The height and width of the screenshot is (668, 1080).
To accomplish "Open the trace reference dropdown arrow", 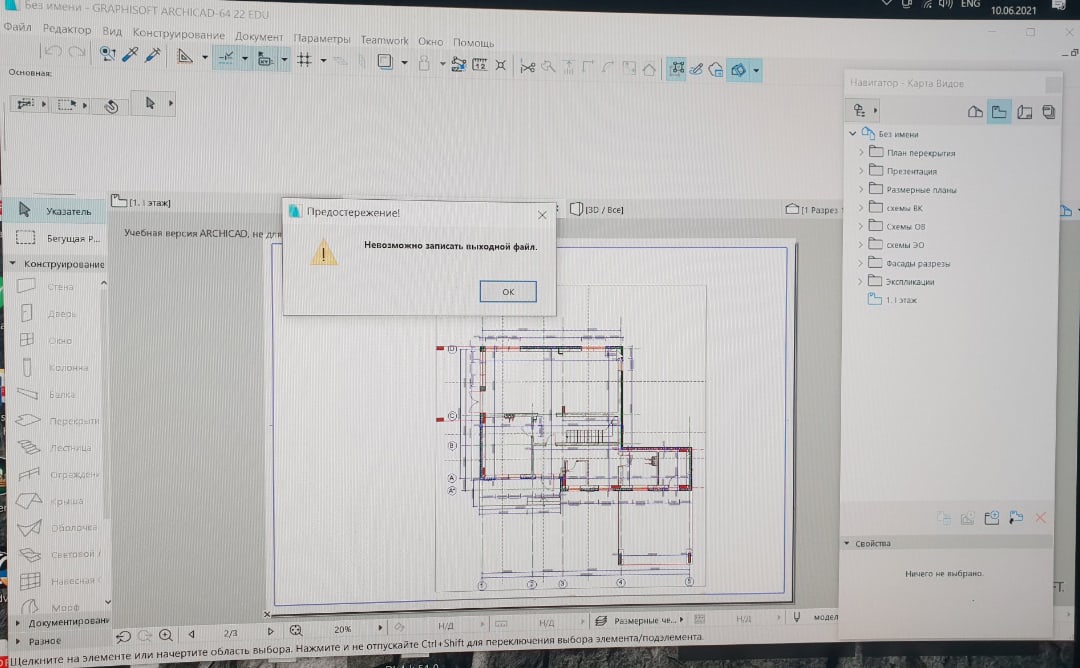I will tap(404, 63).
